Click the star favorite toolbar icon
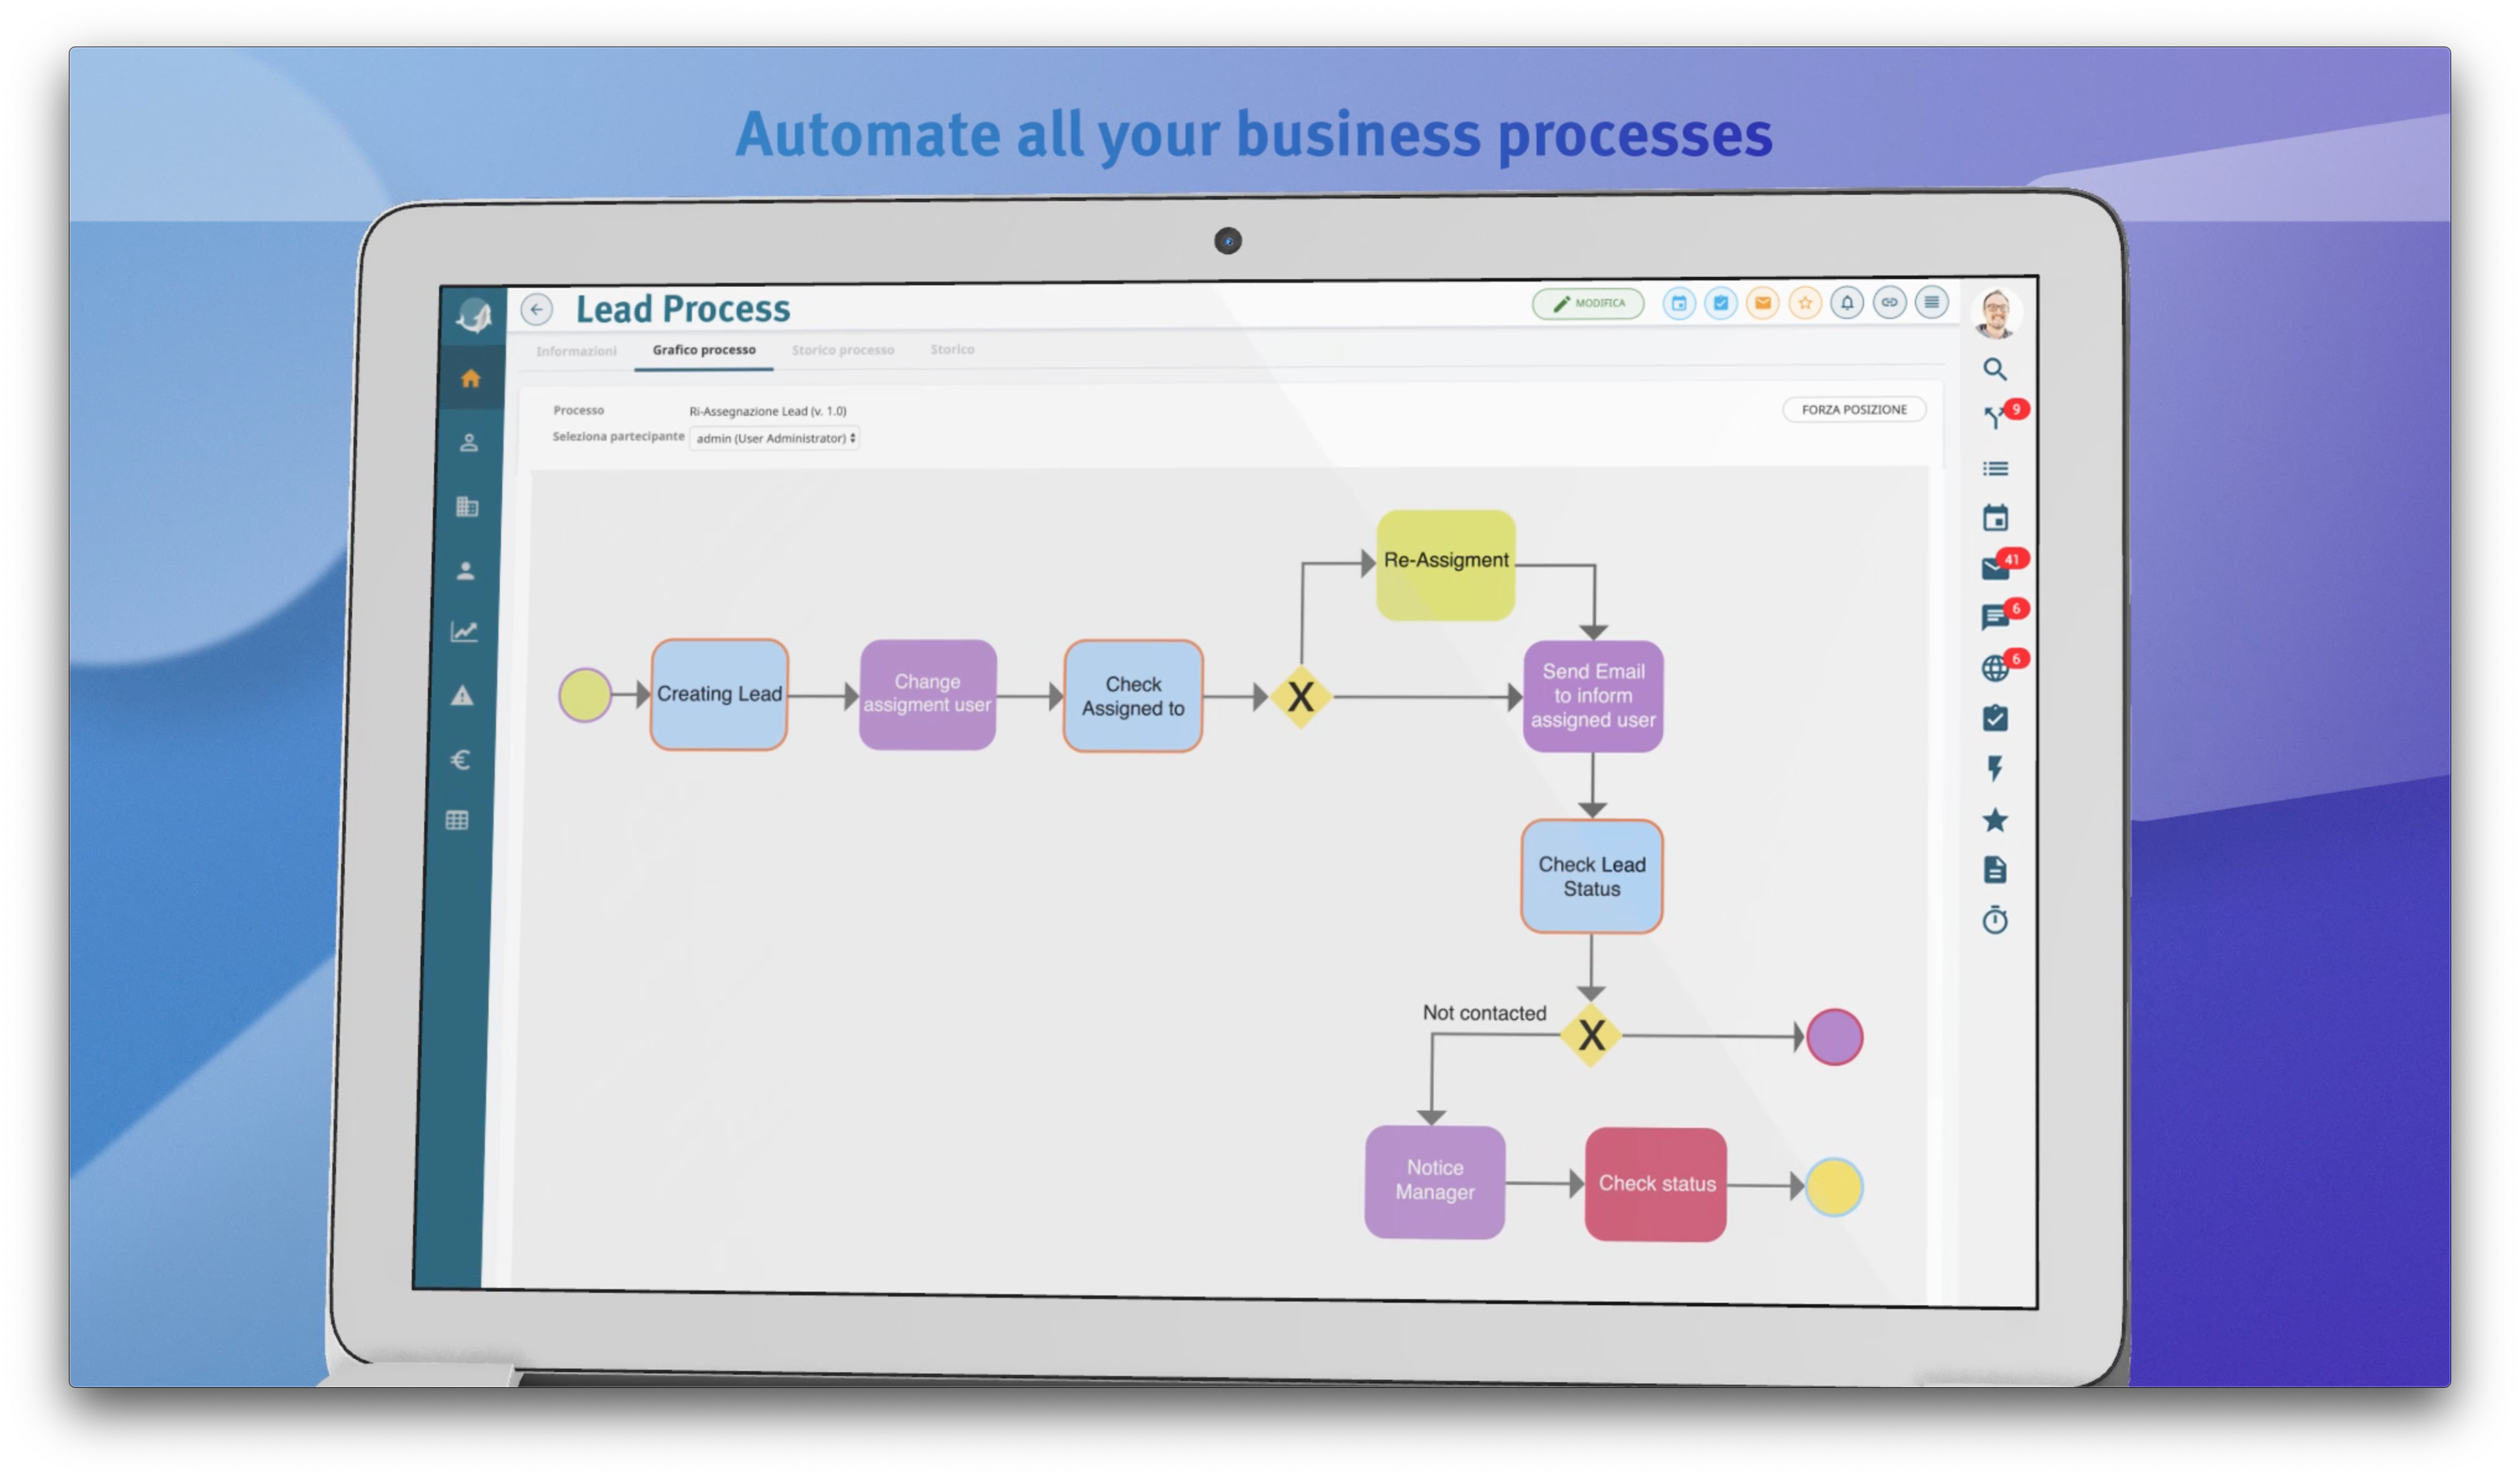The width and height of the screenshot is (2520, 1479). [1805, 303]
